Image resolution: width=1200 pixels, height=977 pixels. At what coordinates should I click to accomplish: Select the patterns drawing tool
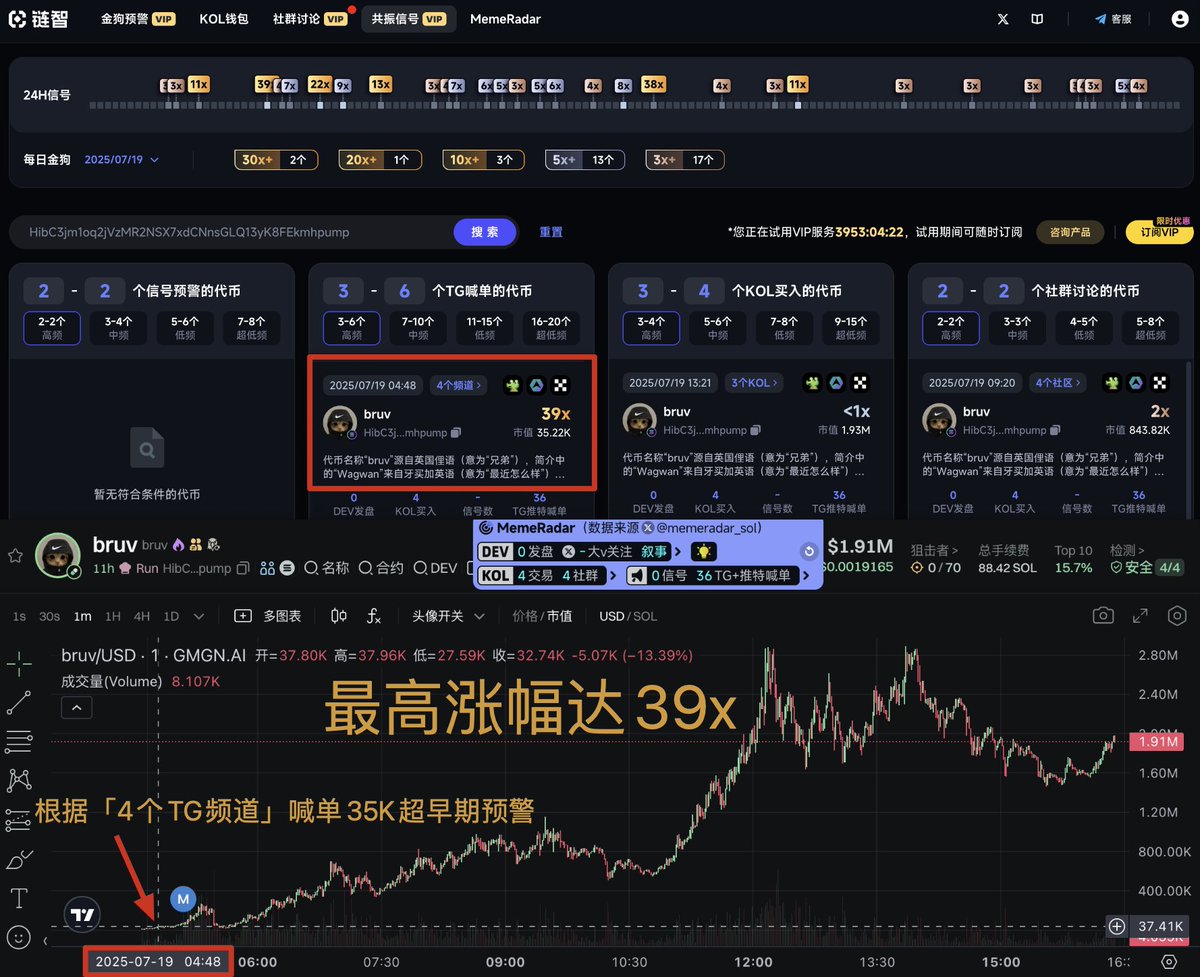19,780
